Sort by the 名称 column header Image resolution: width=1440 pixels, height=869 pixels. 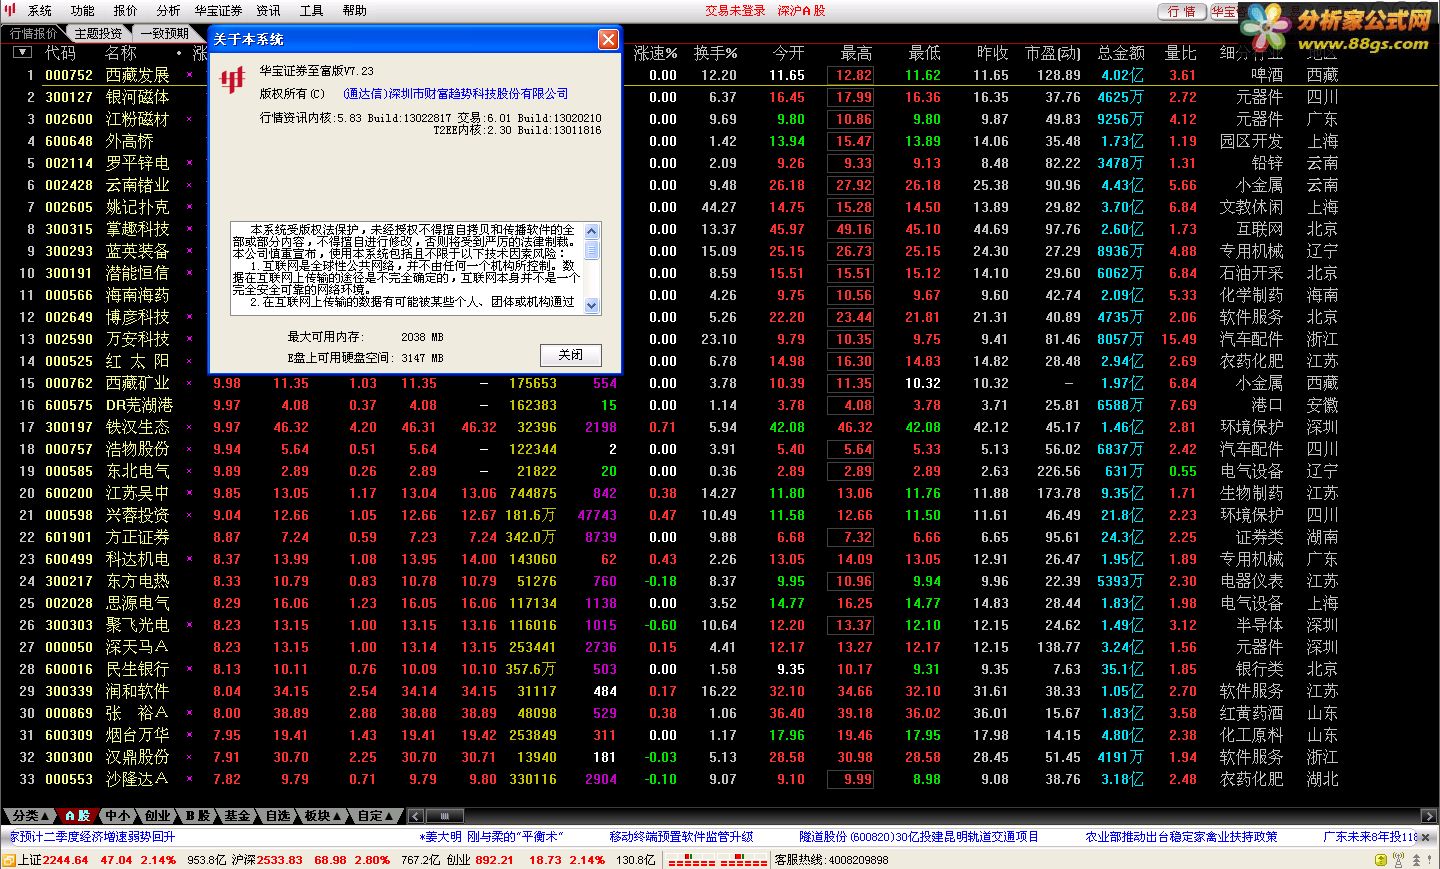tap(121, 52)
